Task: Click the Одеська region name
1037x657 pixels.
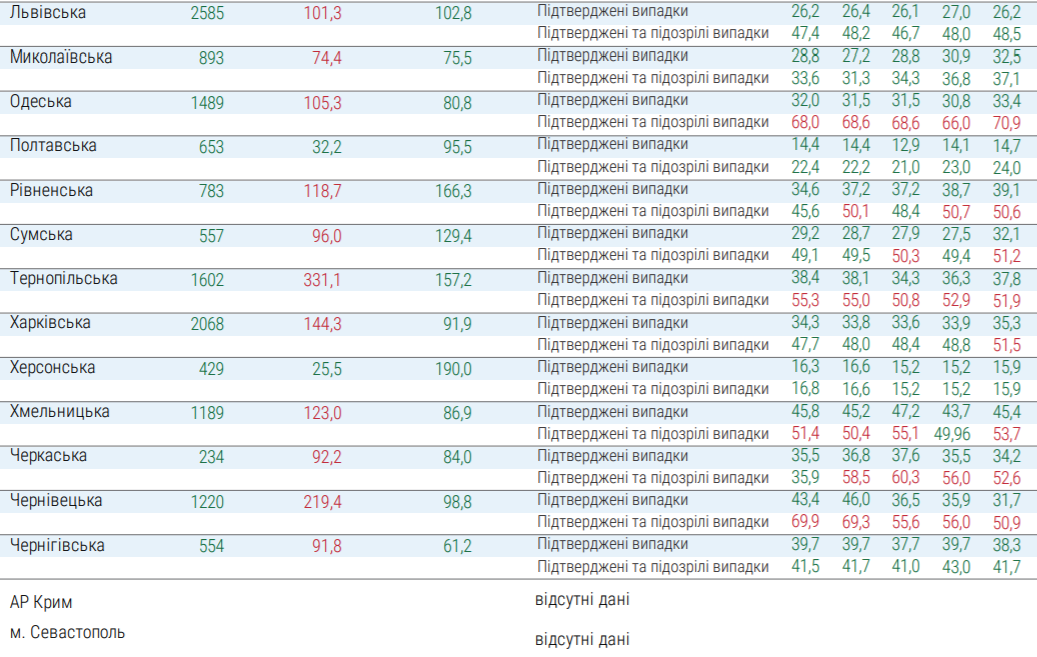Action: coord(41,101)
